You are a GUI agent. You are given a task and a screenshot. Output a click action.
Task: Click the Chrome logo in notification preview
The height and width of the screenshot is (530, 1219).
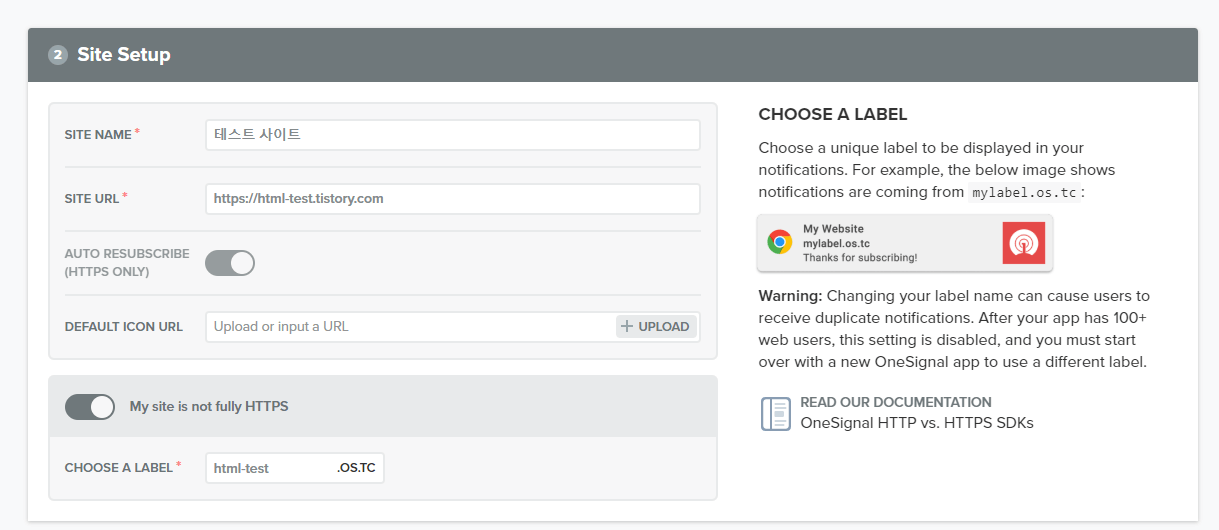779,242
